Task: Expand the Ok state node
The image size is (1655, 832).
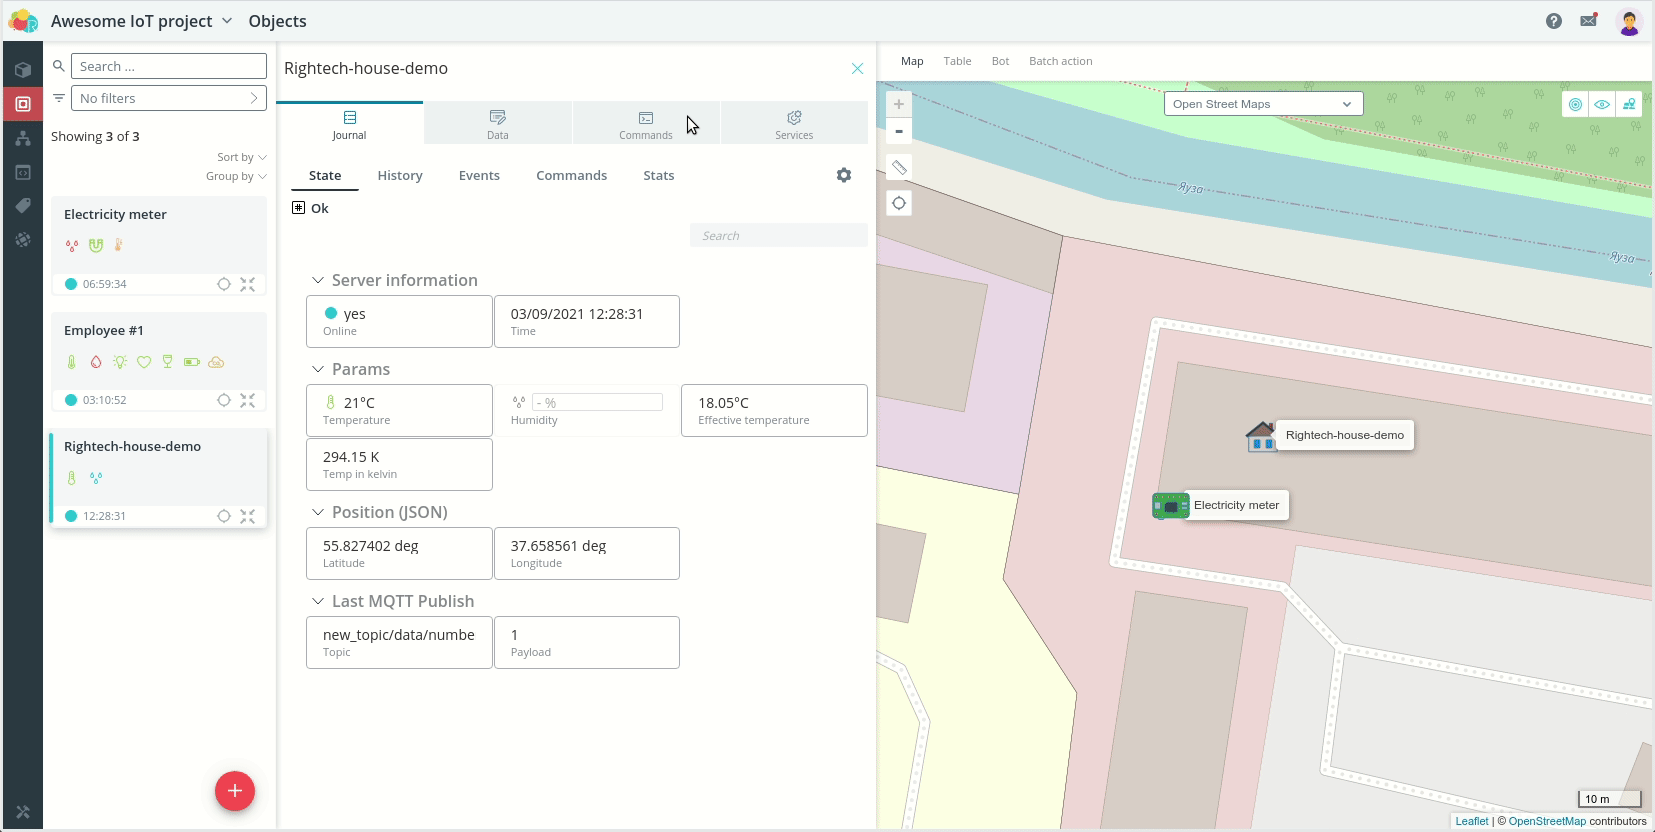Action: (x=298, y=208)
